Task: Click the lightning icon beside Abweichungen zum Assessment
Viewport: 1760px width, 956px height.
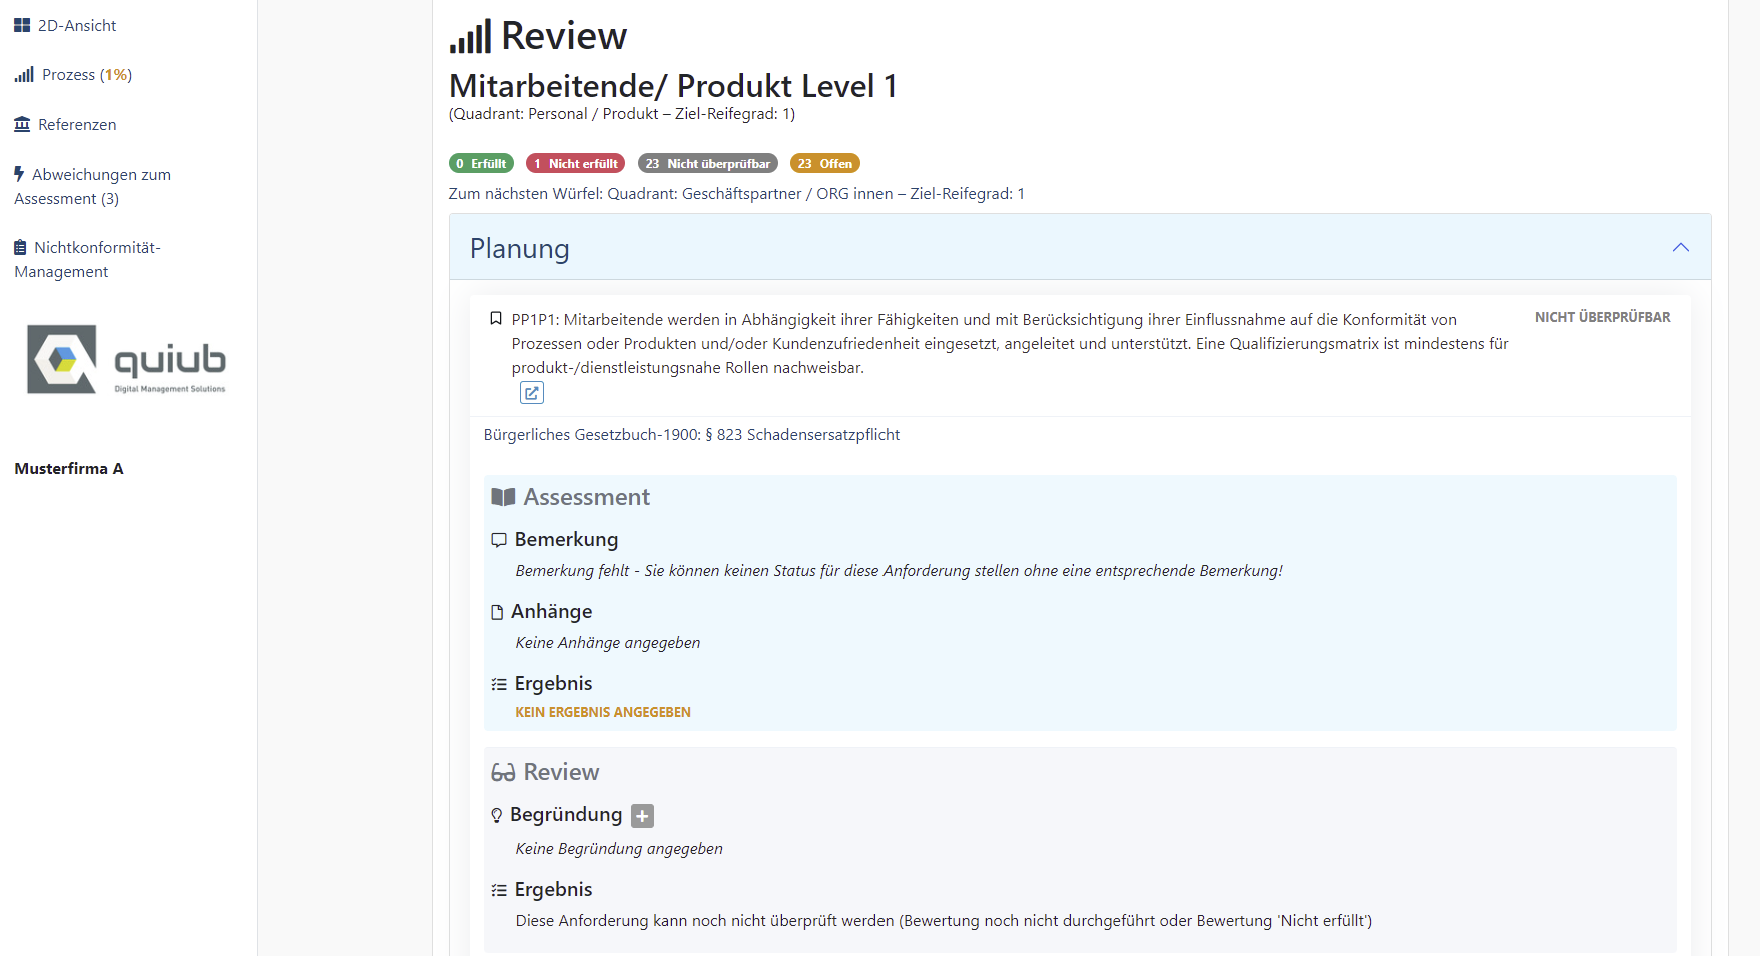Action: coord(18,173)
